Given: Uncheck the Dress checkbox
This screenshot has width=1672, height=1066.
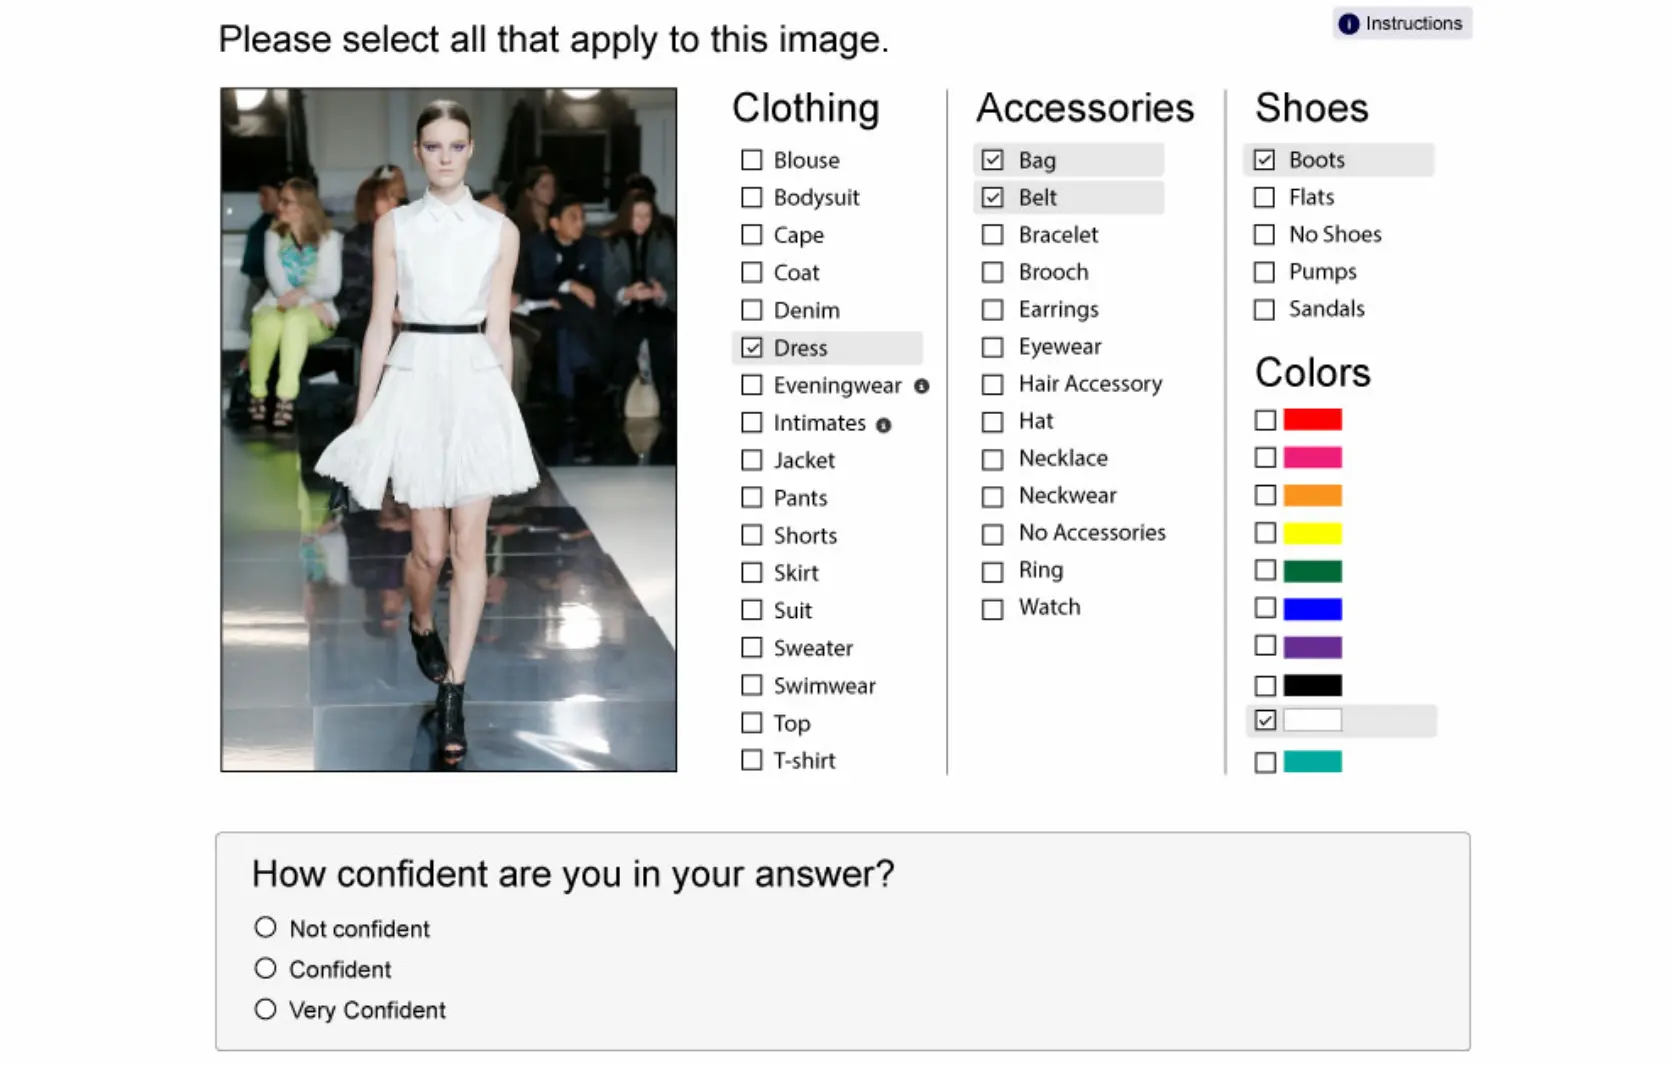Looking at the screenshot, I should tap(751, 348).
